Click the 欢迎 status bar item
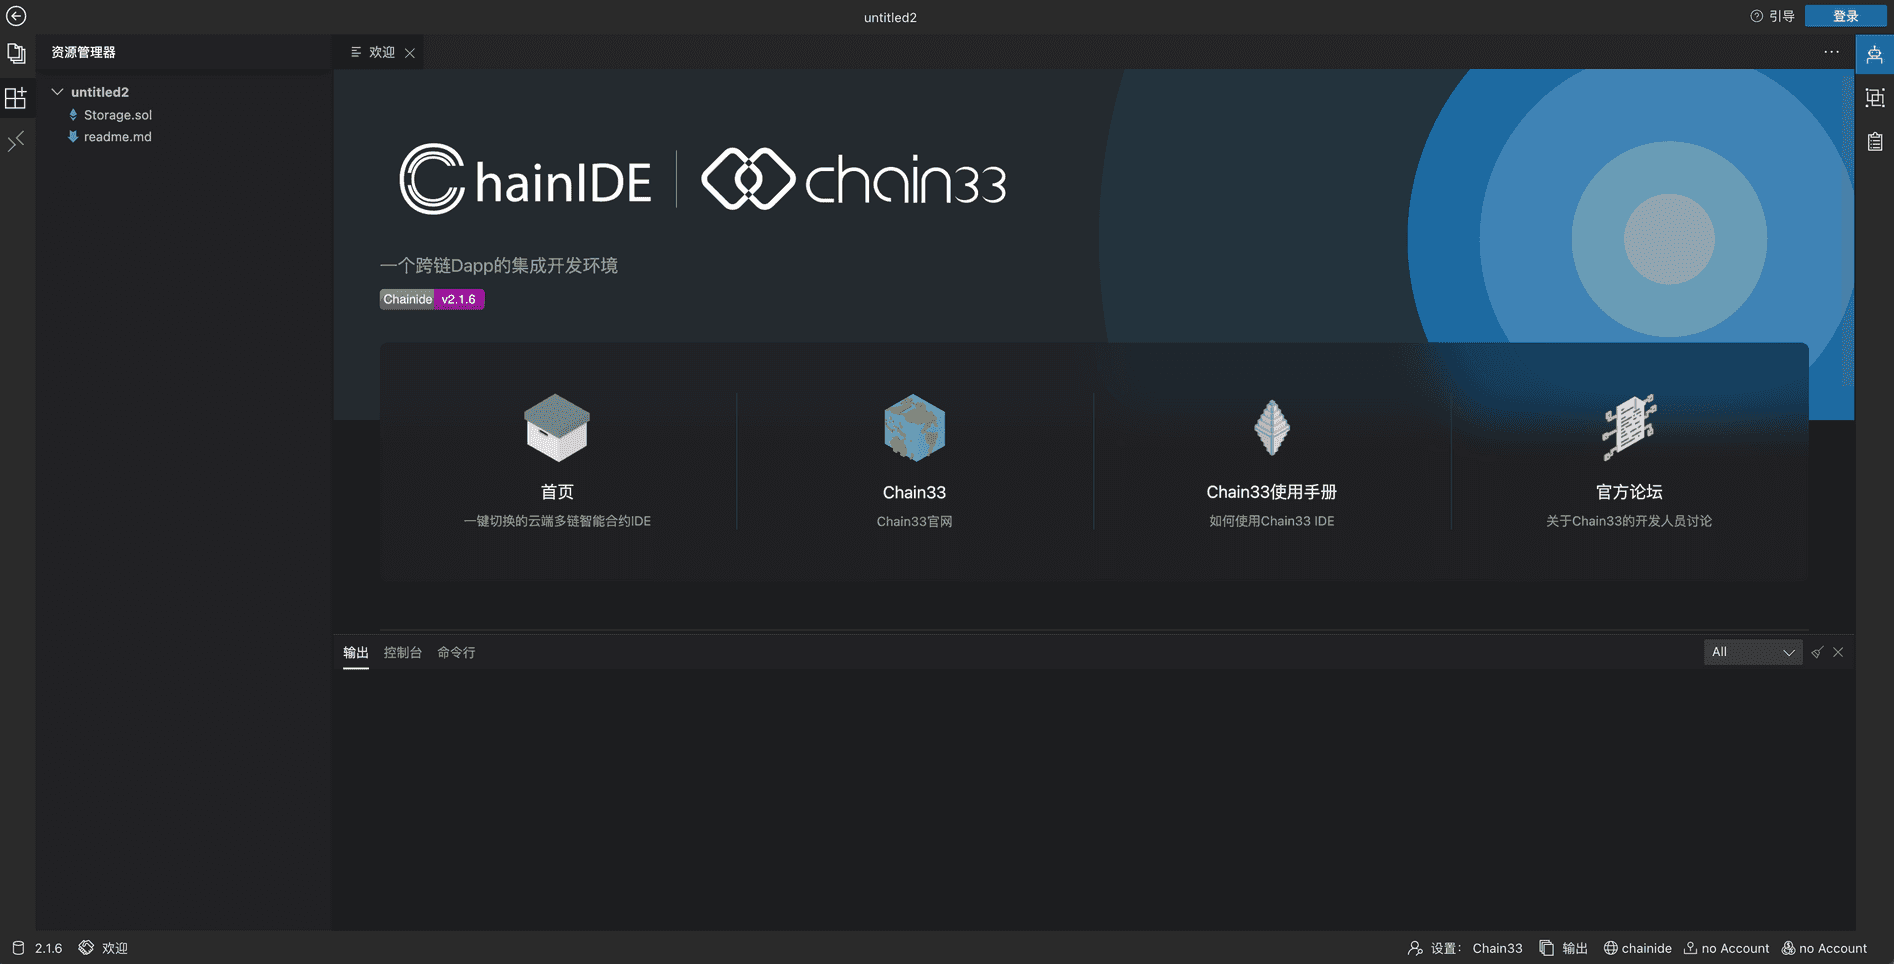 click(103, 948)
